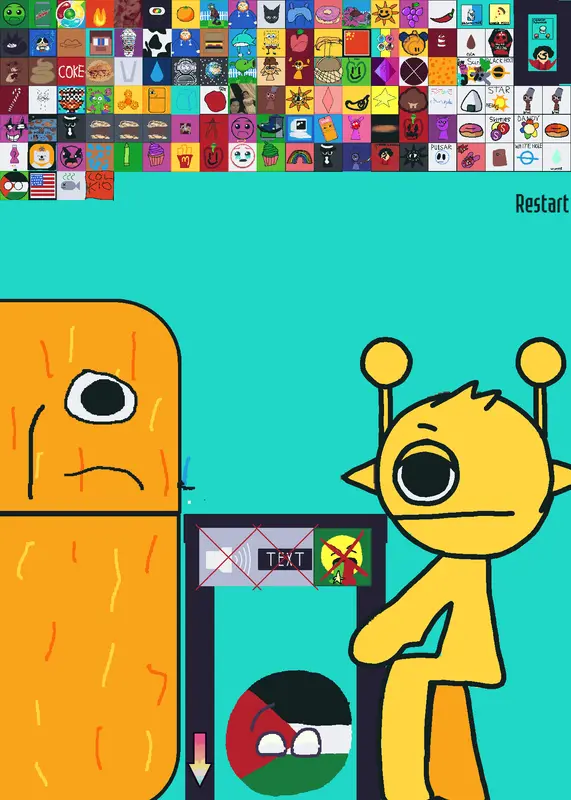Select the green apple face tile
Image resolution: width=571 pixels, height=800 pixels.
tap(357, 71)
